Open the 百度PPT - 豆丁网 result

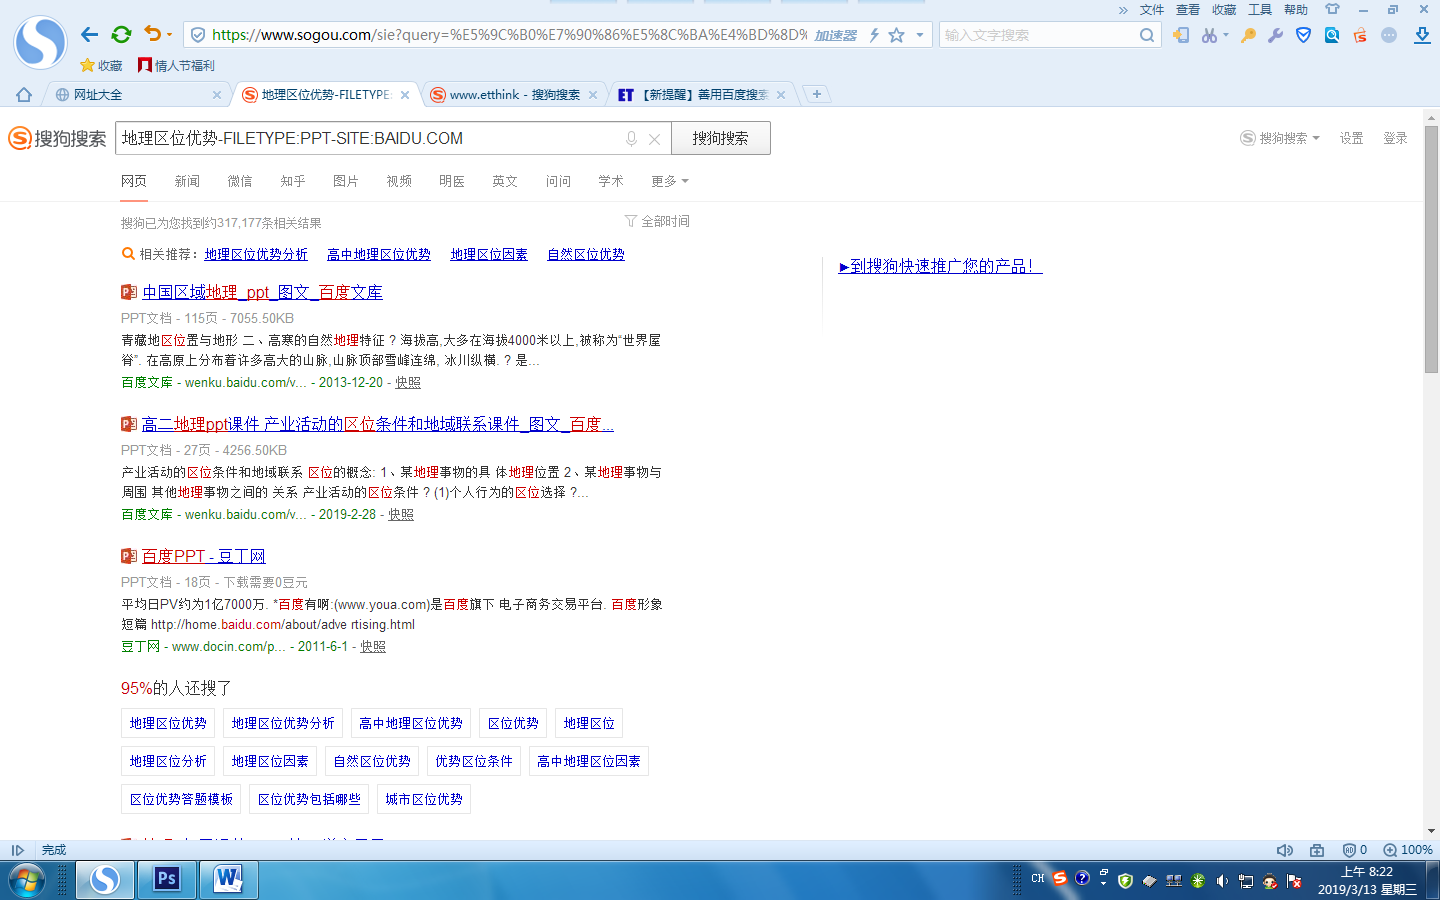point(204,556)
